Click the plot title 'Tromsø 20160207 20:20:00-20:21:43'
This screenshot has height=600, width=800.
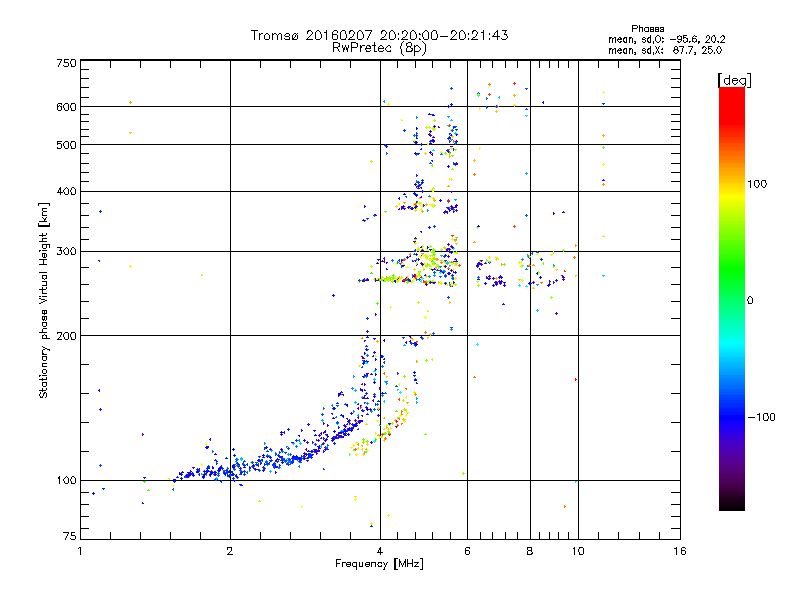coord(379,35)
